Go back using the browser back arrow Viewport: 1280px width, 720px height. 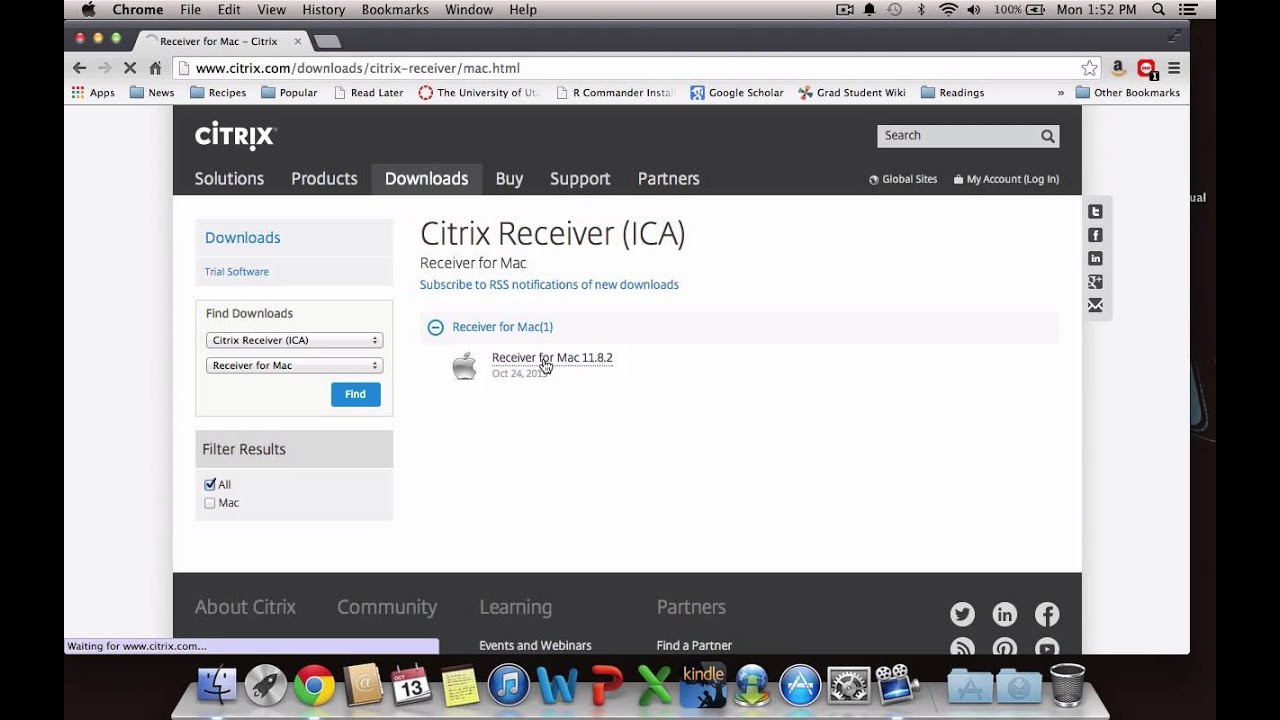(80, 68)
